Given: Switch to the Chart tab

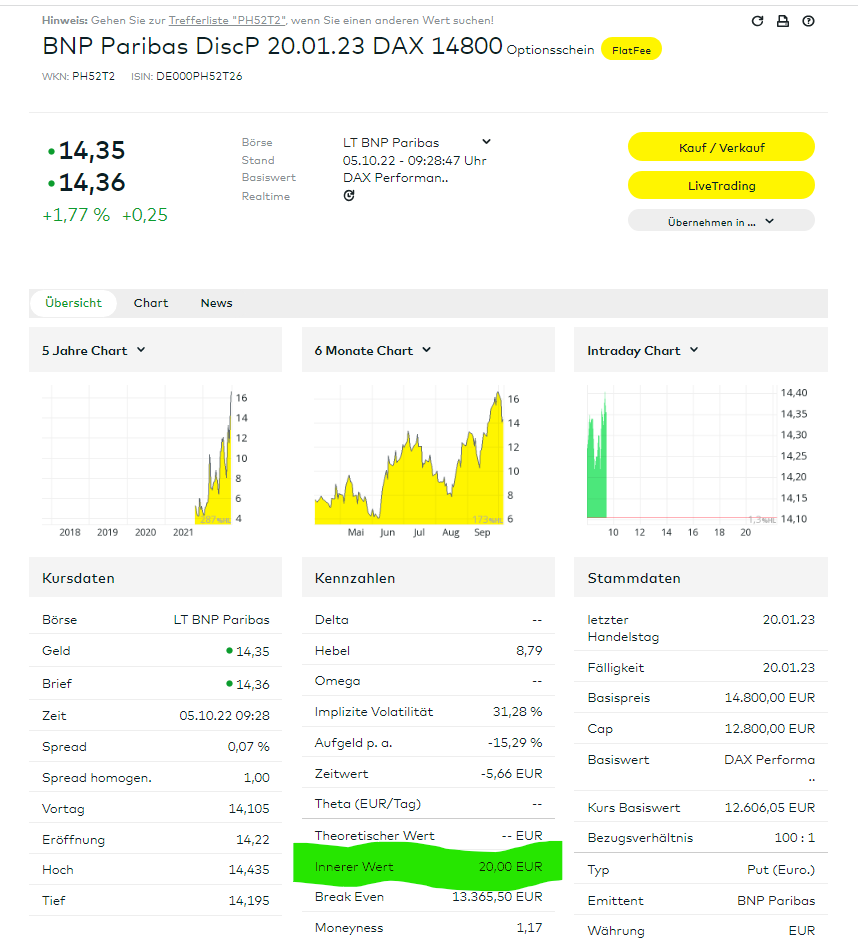Looking at the screenshot, I should click(x=151, y=303).
